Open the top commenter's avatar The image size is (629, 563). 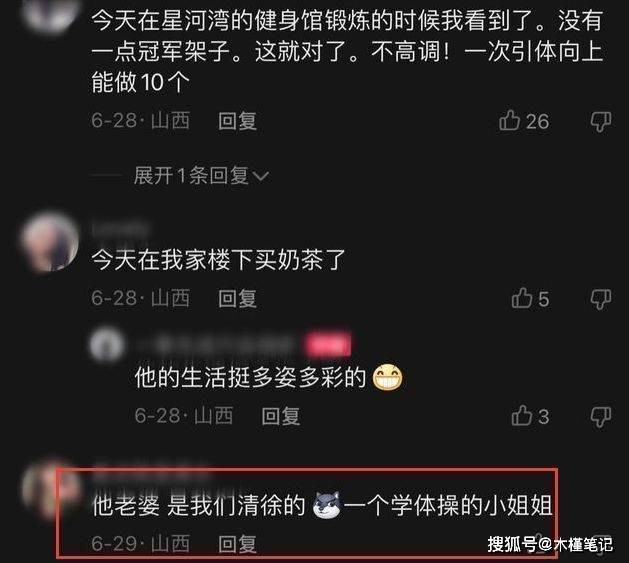(x=50, y=14)
